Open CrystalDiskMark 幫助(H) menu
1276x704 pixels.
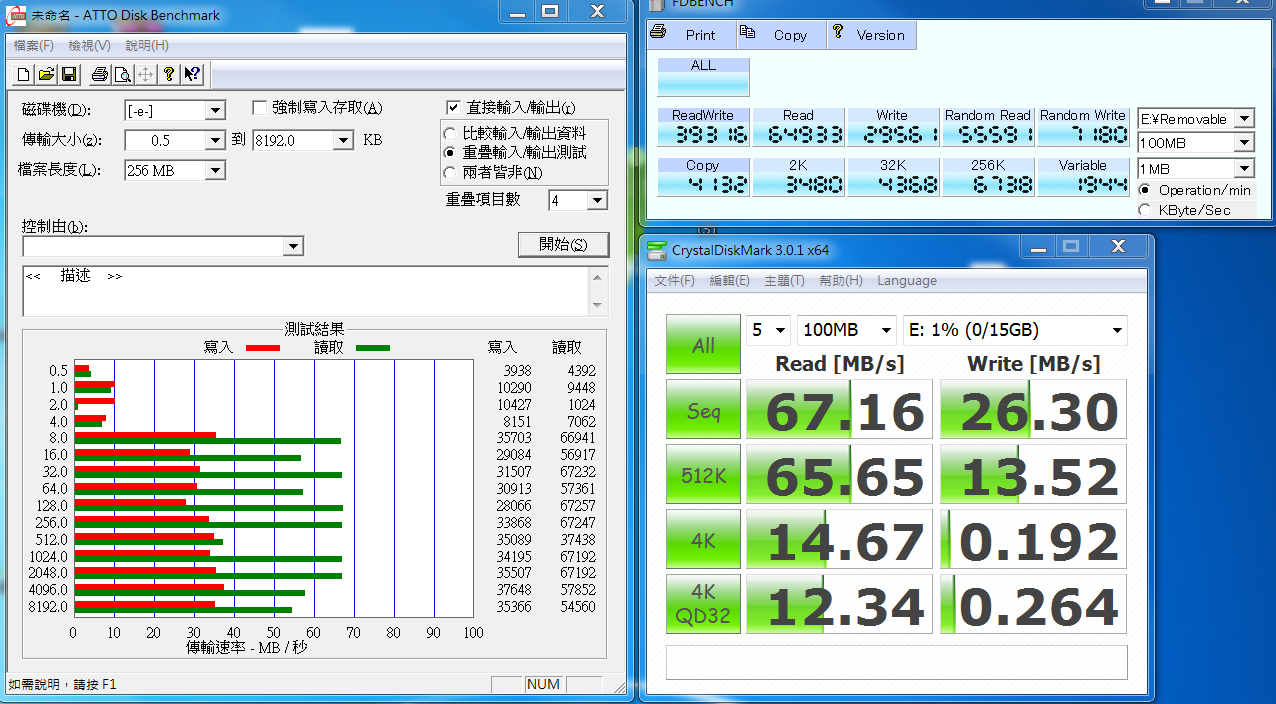841,281
